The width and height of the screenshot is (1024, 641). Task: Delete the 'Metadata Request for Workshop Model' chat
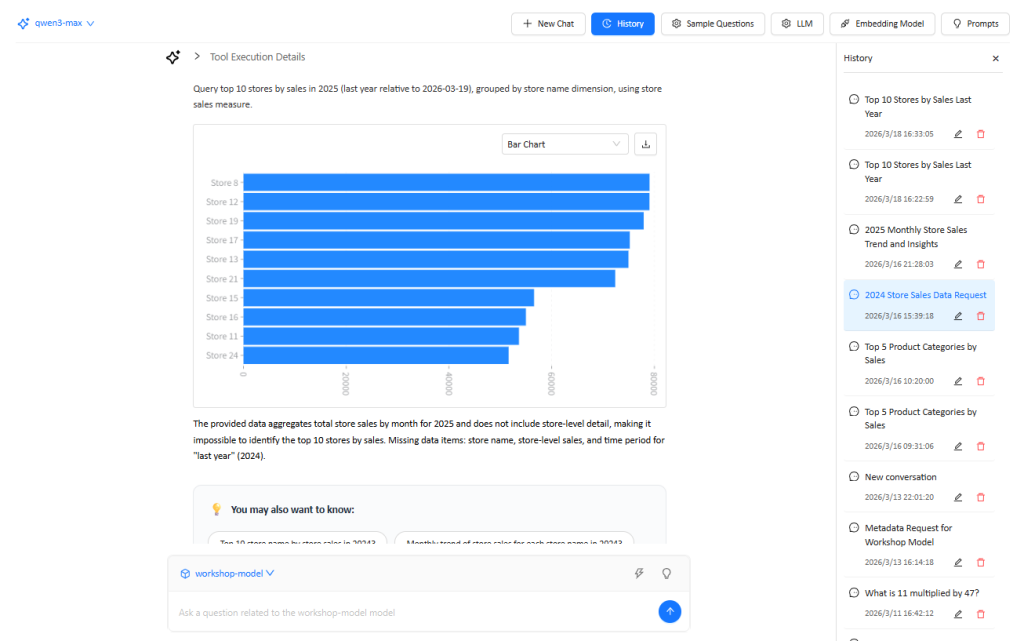point(980,562)
